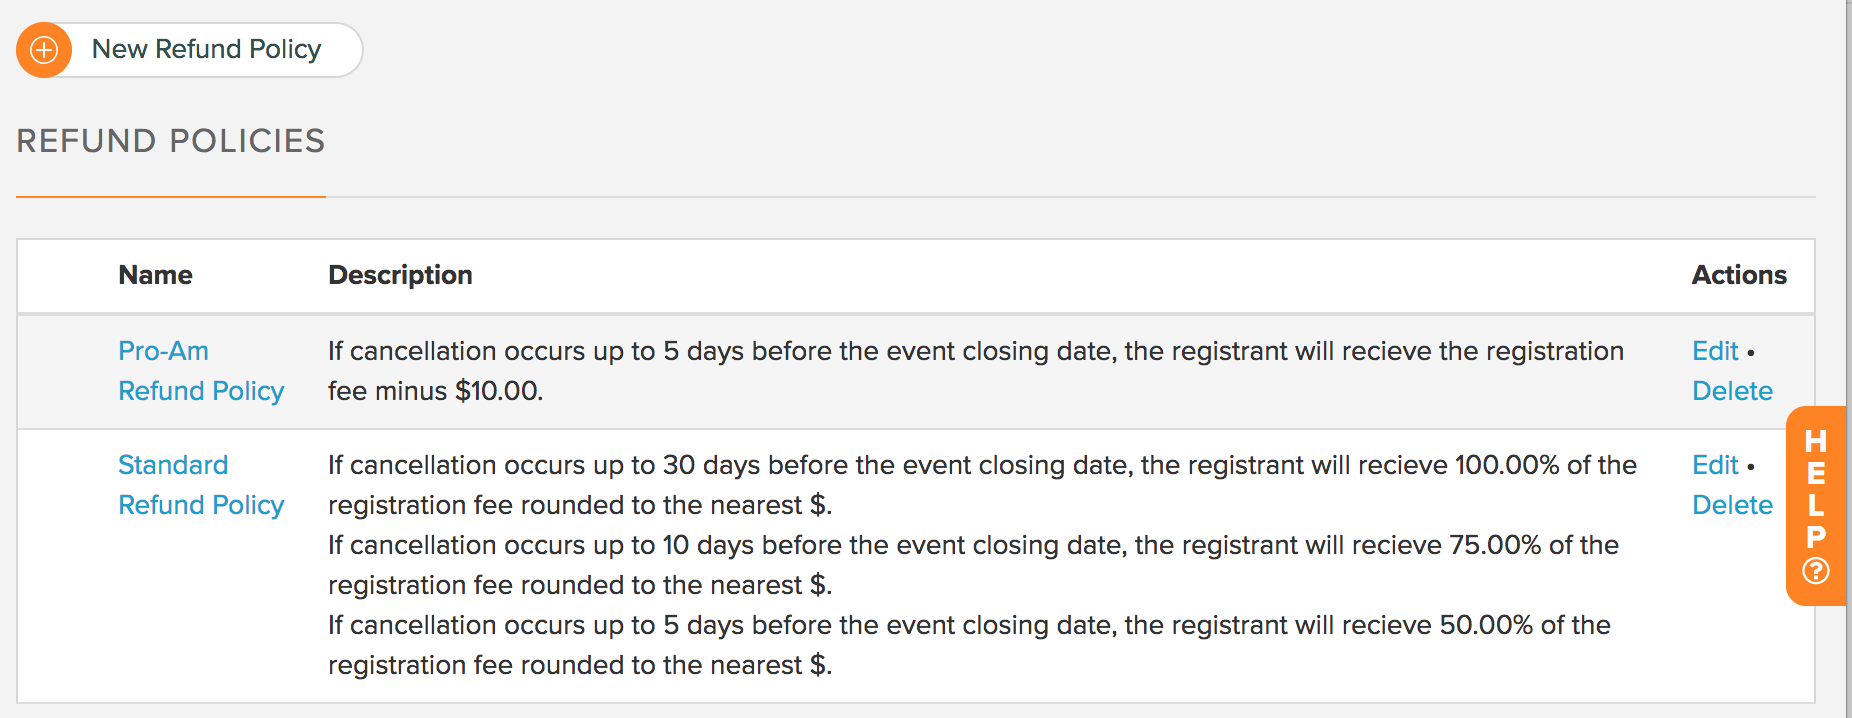The width and height of the screenshot is (1852, 718).
Task: Click the orange plus circle icon
Action: click(44, 50)
